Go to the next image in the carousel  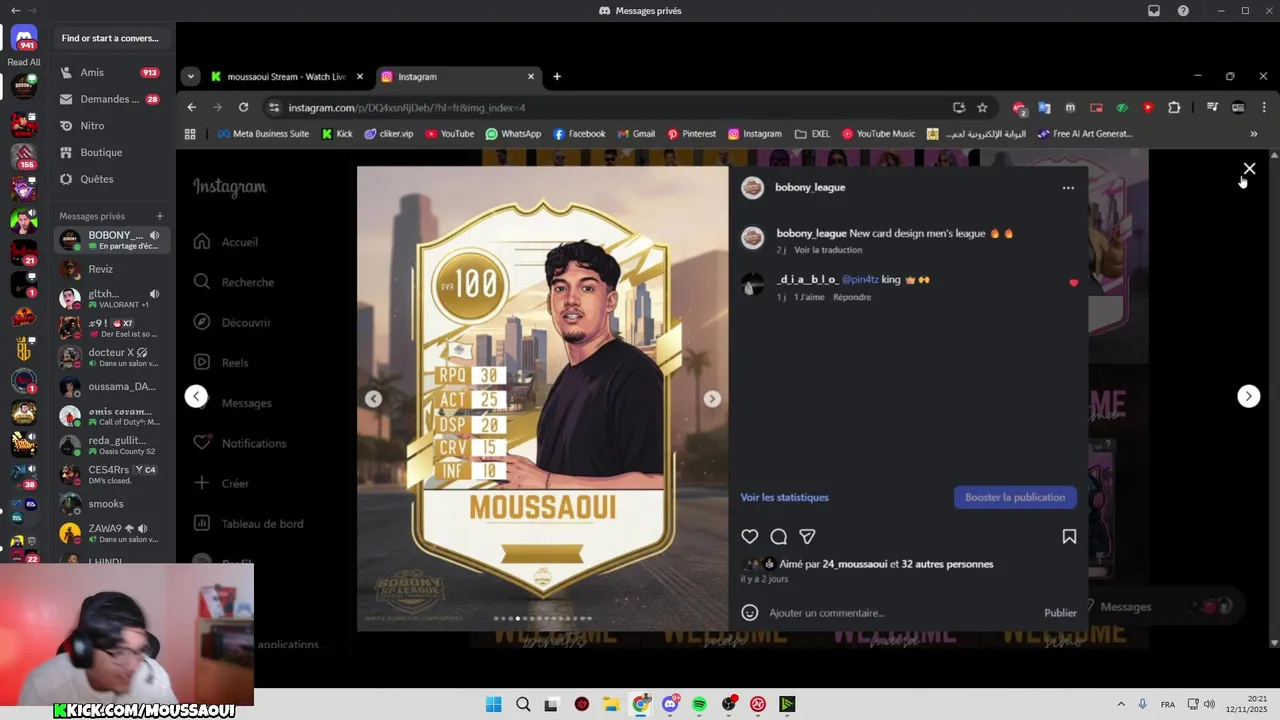tap(712, 399)
